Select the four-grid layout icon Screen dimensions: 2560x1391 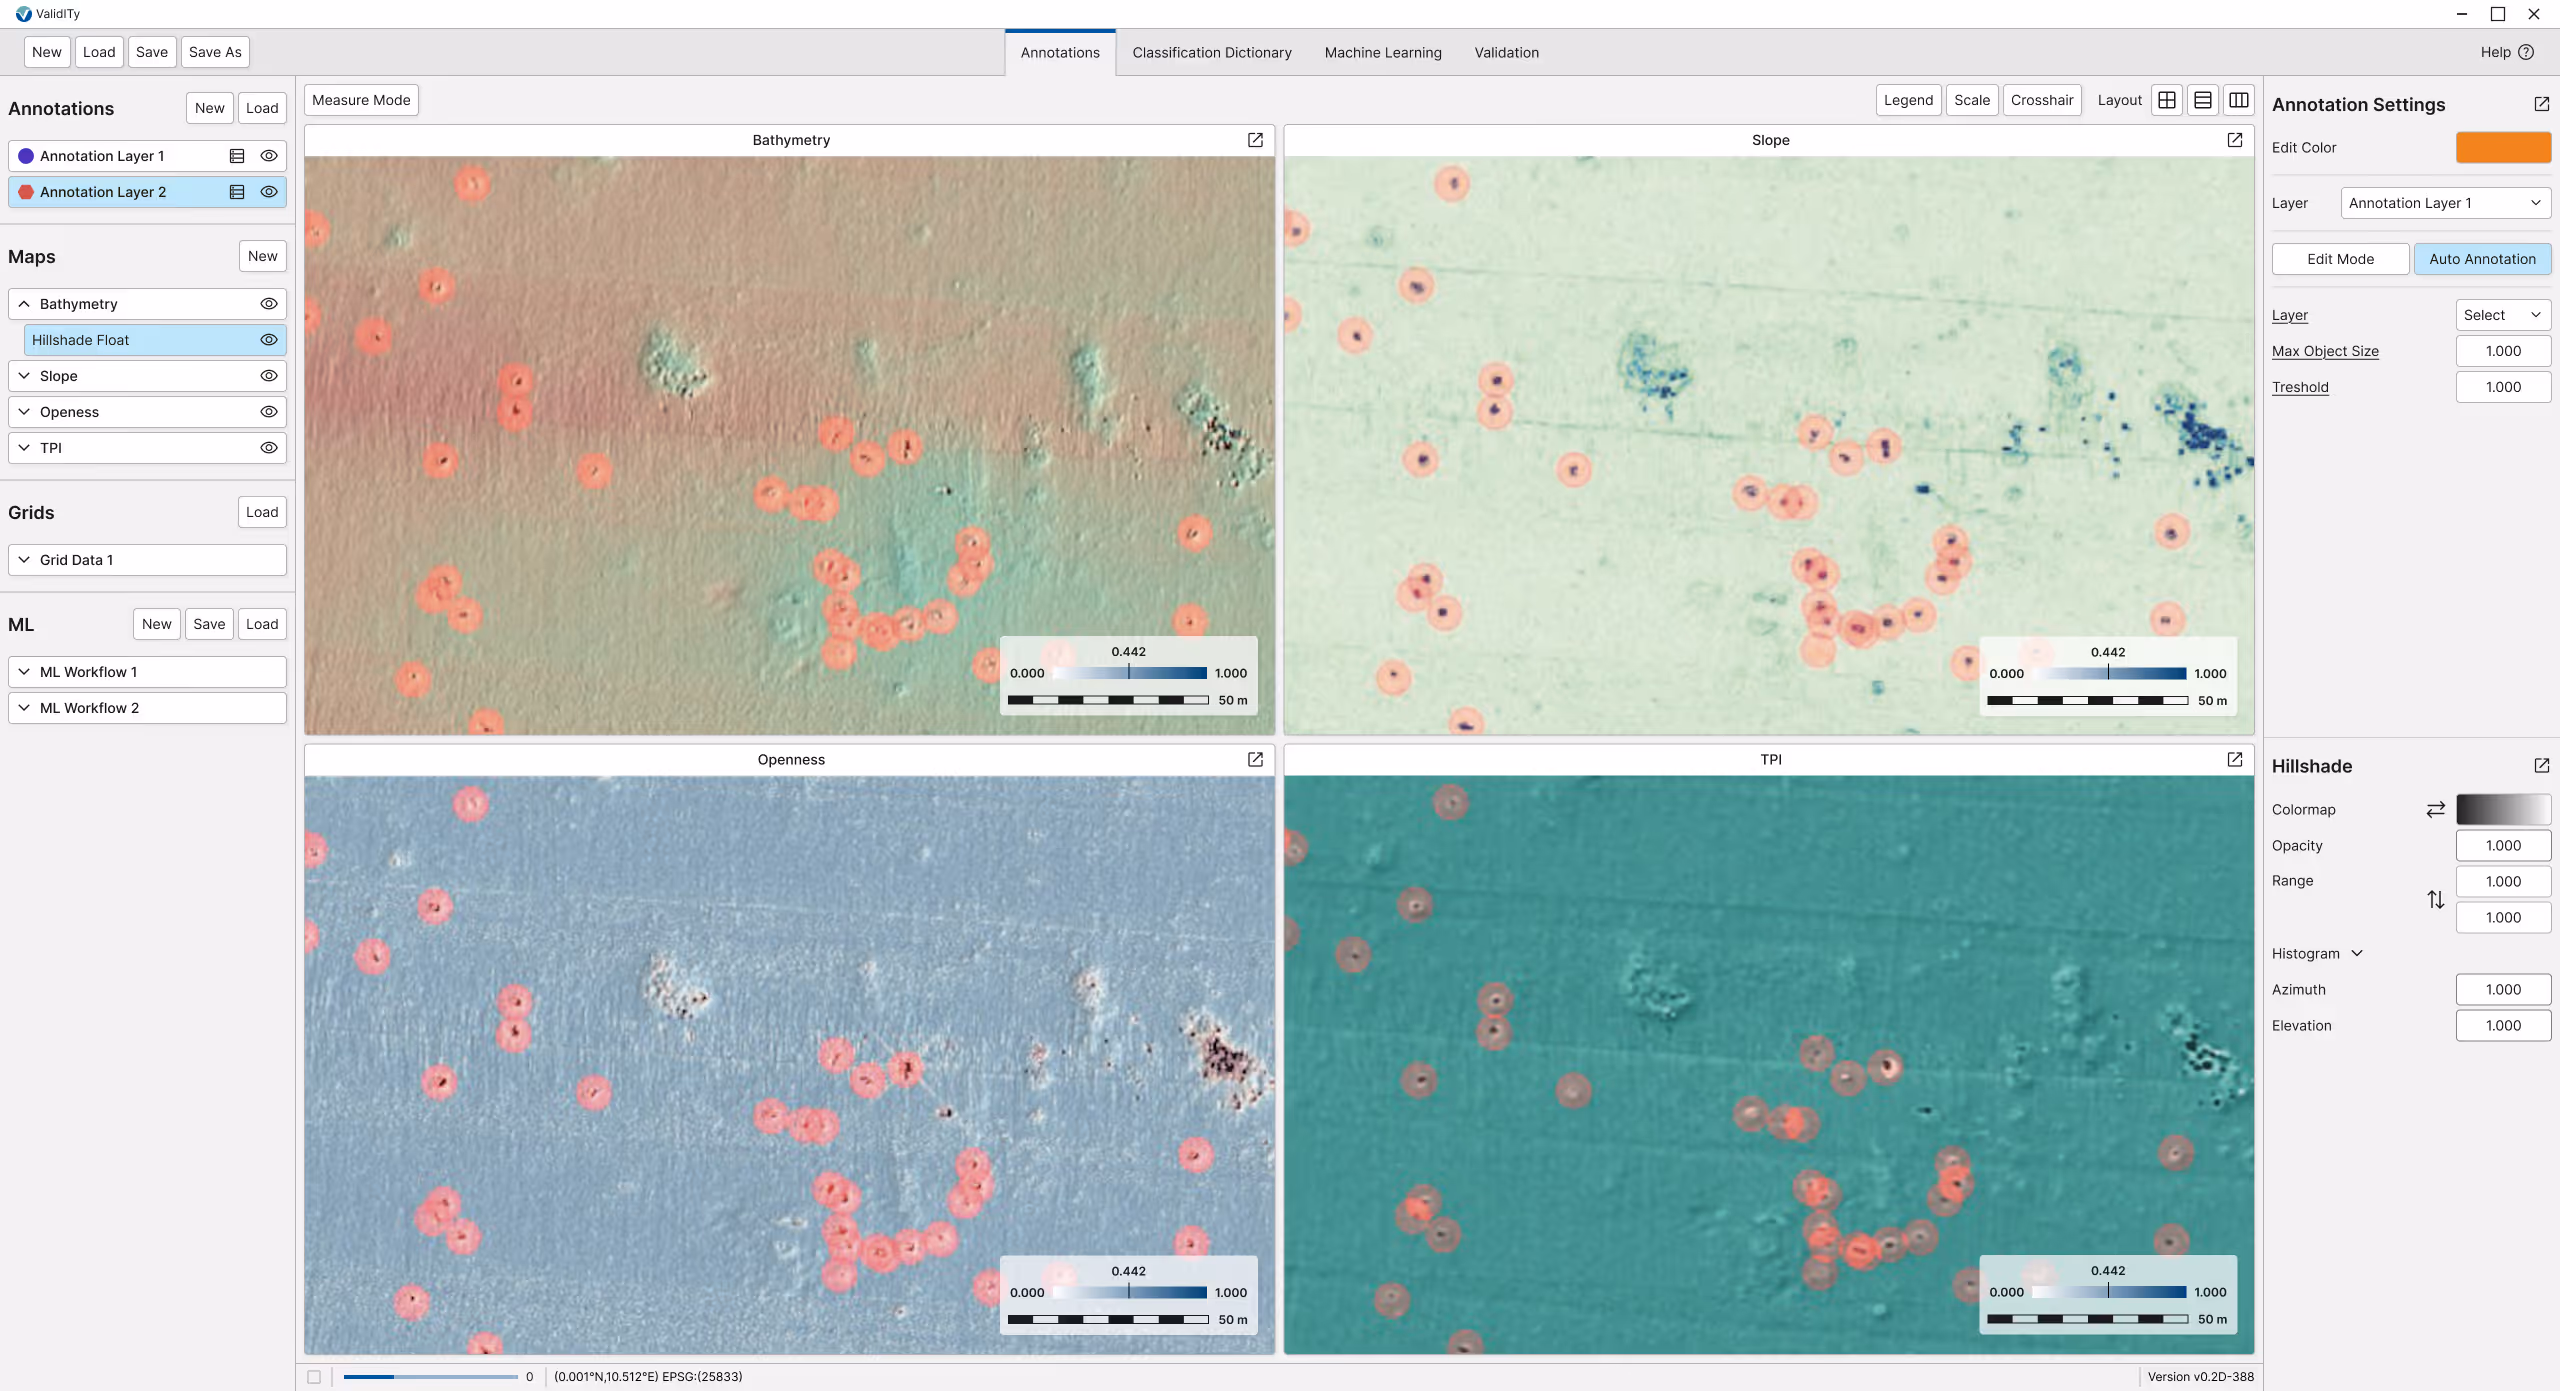click(x=2167, y=100)
